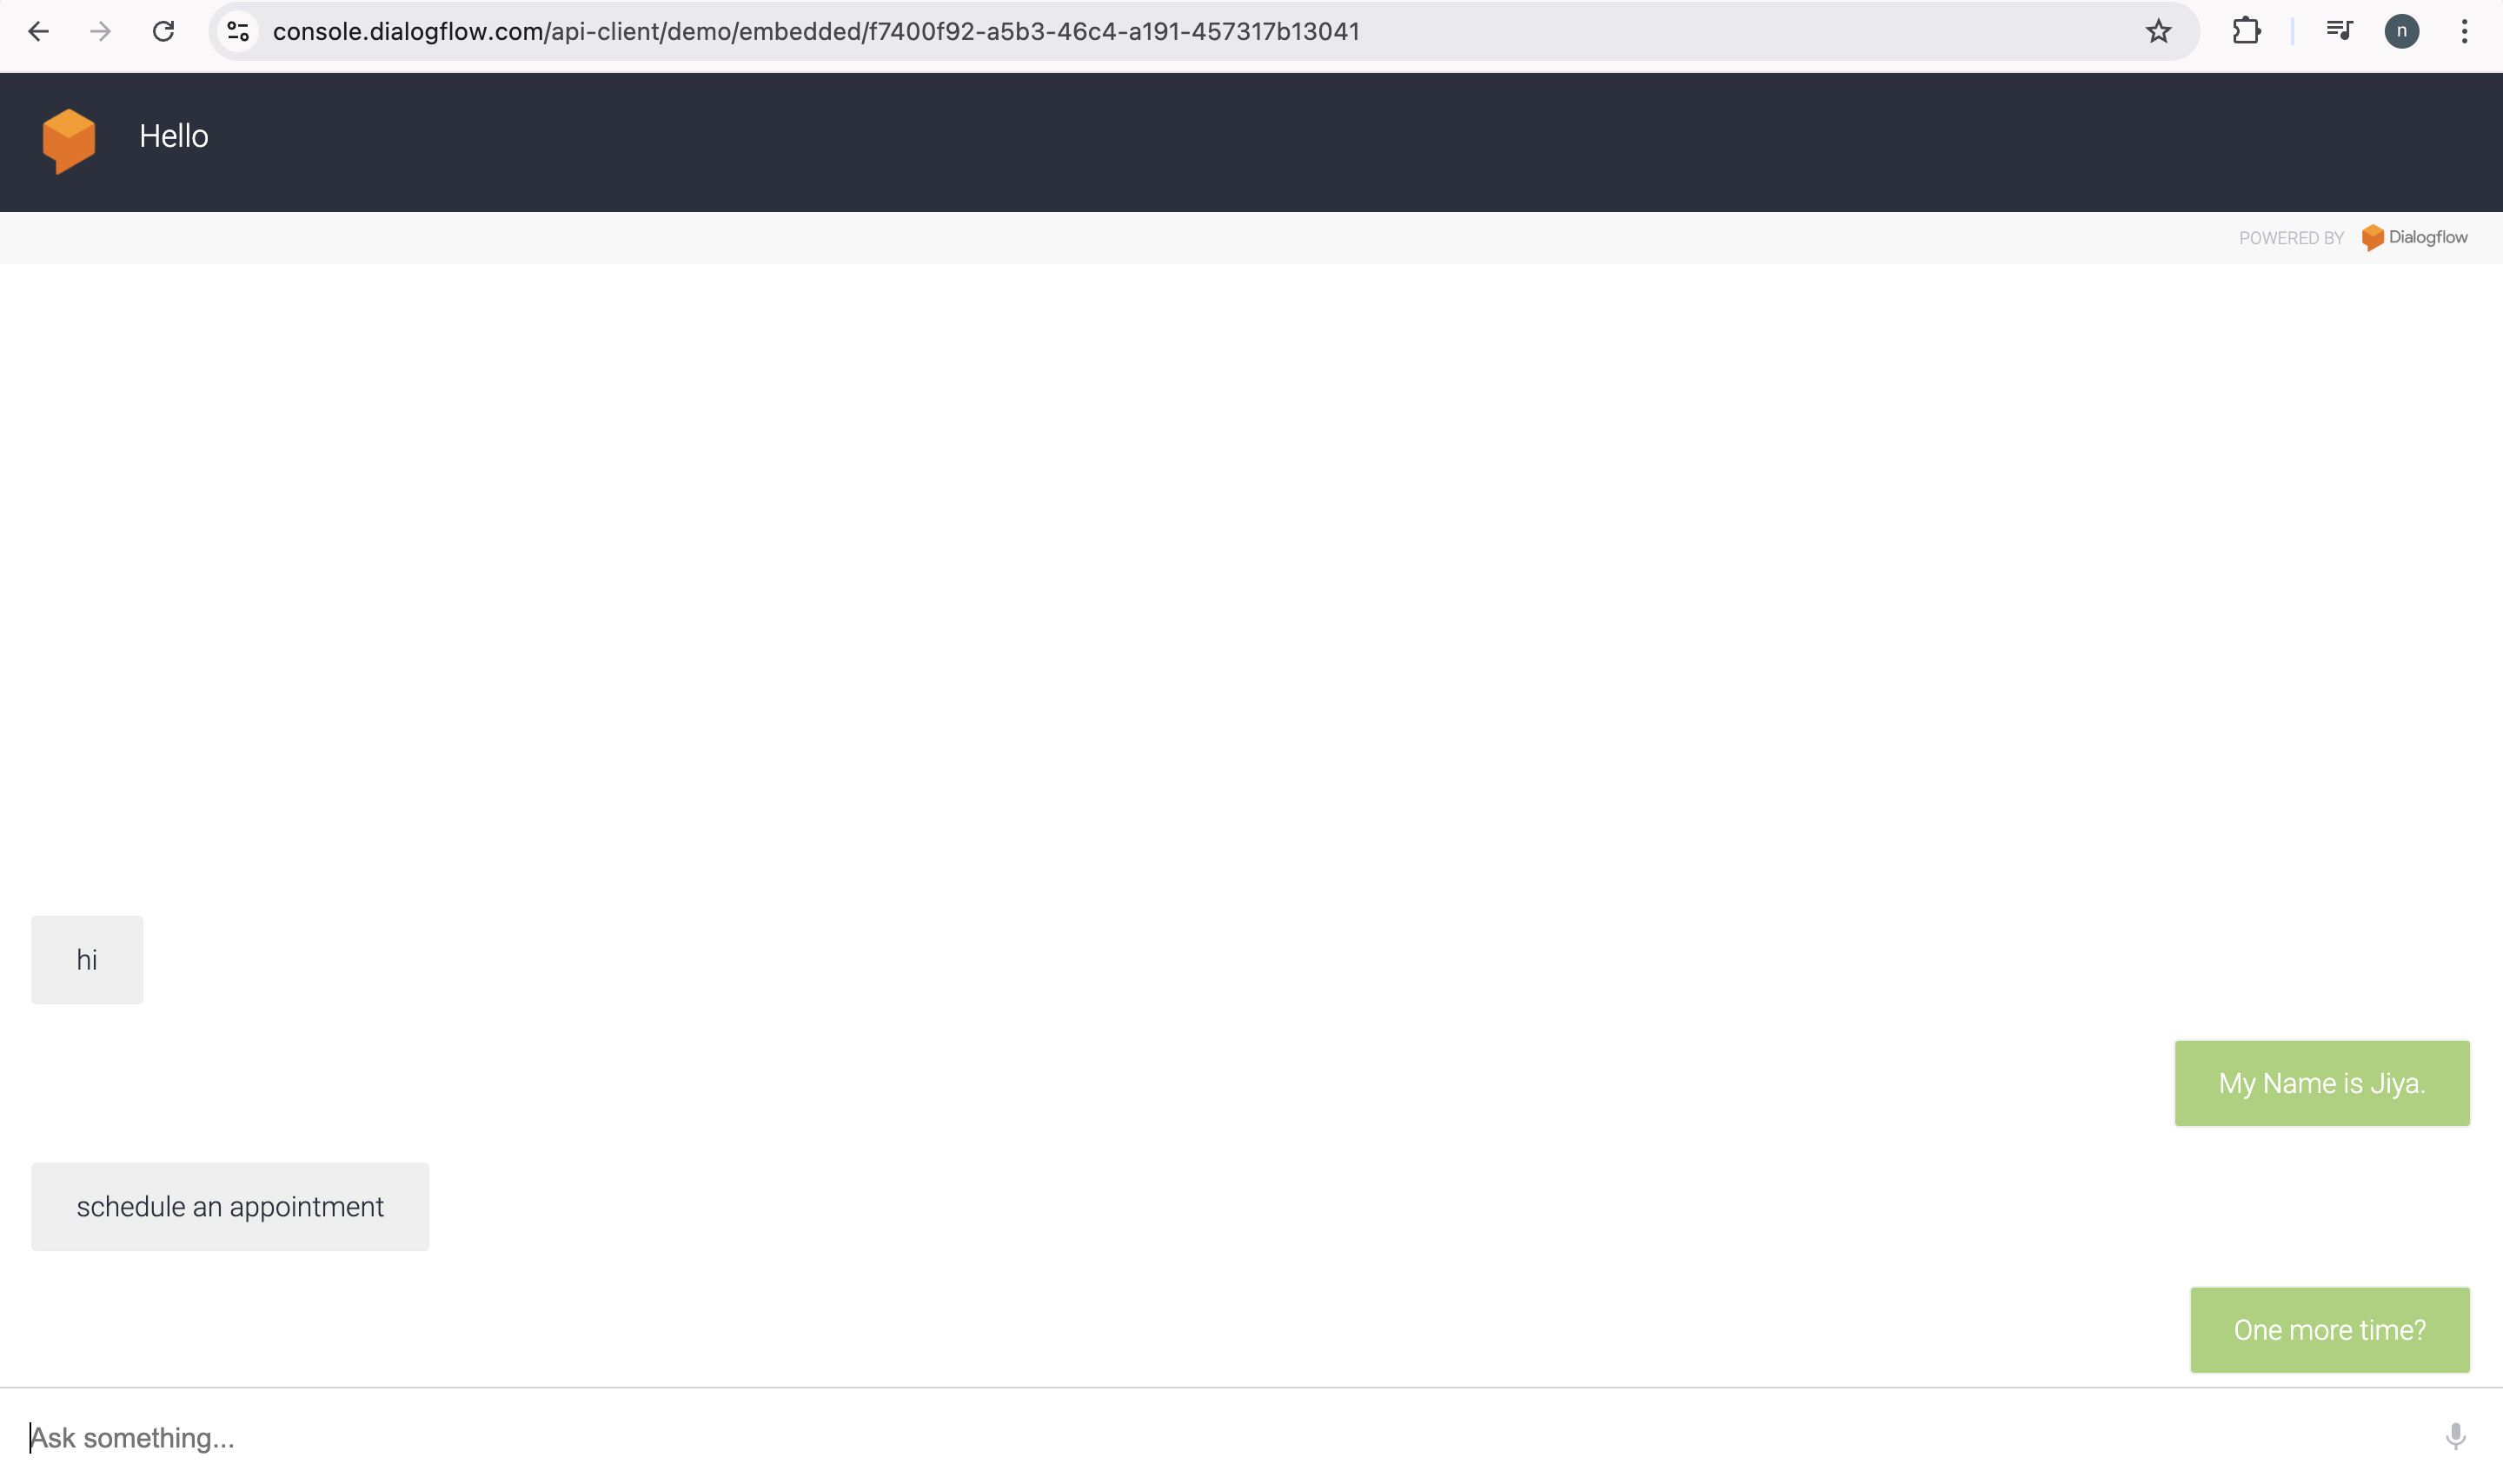This screenshot has height=1484, width=2503.
Task: Click the 'My Name is Jiya.' response bubble
Action: click(x=2323, y=1081)
